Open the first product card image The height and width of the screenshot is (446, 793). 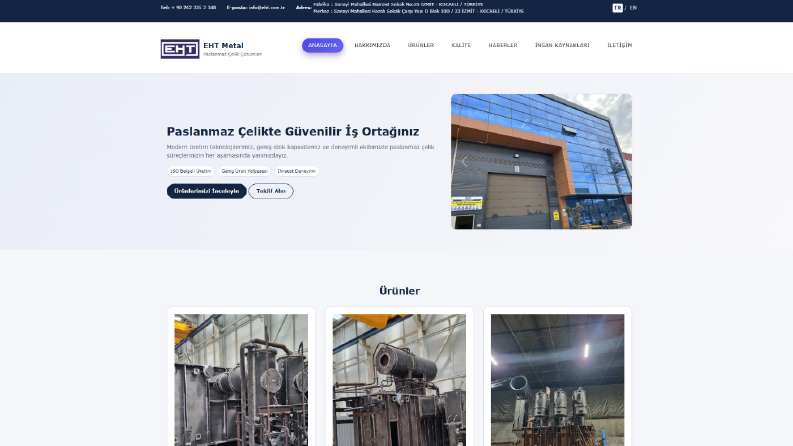241,380
